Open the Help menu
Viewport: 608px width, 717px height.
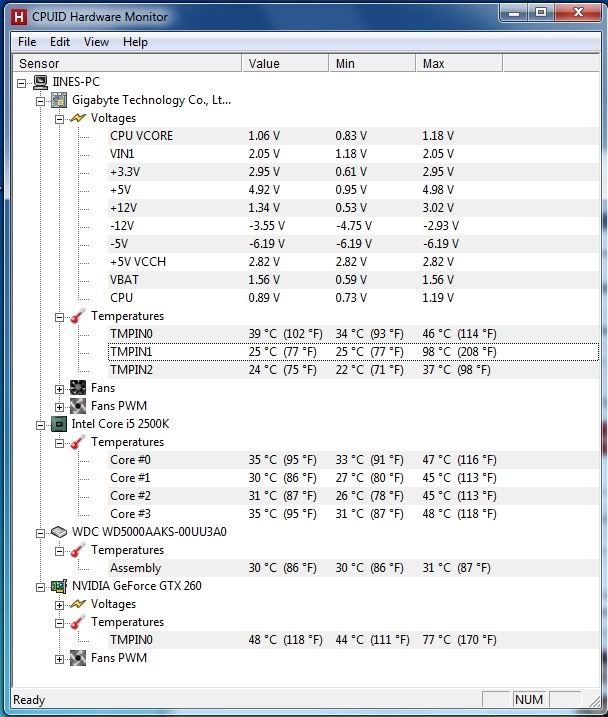coord(135,42)
